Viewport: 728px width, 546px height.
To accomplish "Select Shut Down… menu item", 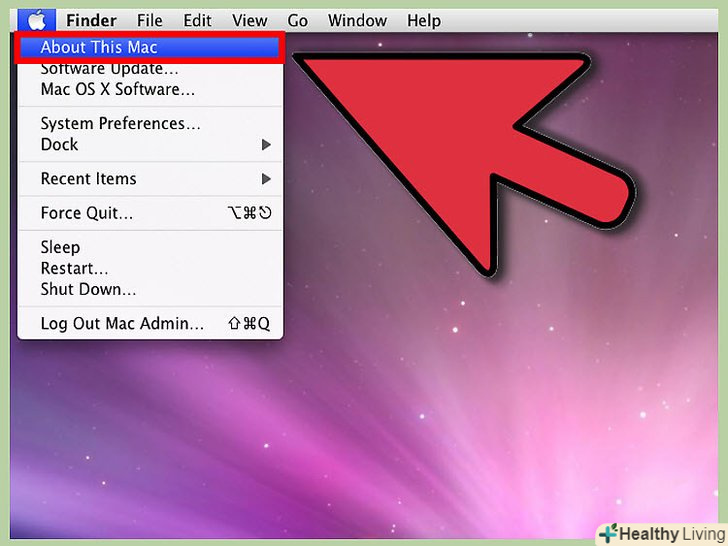I will 150,289.
